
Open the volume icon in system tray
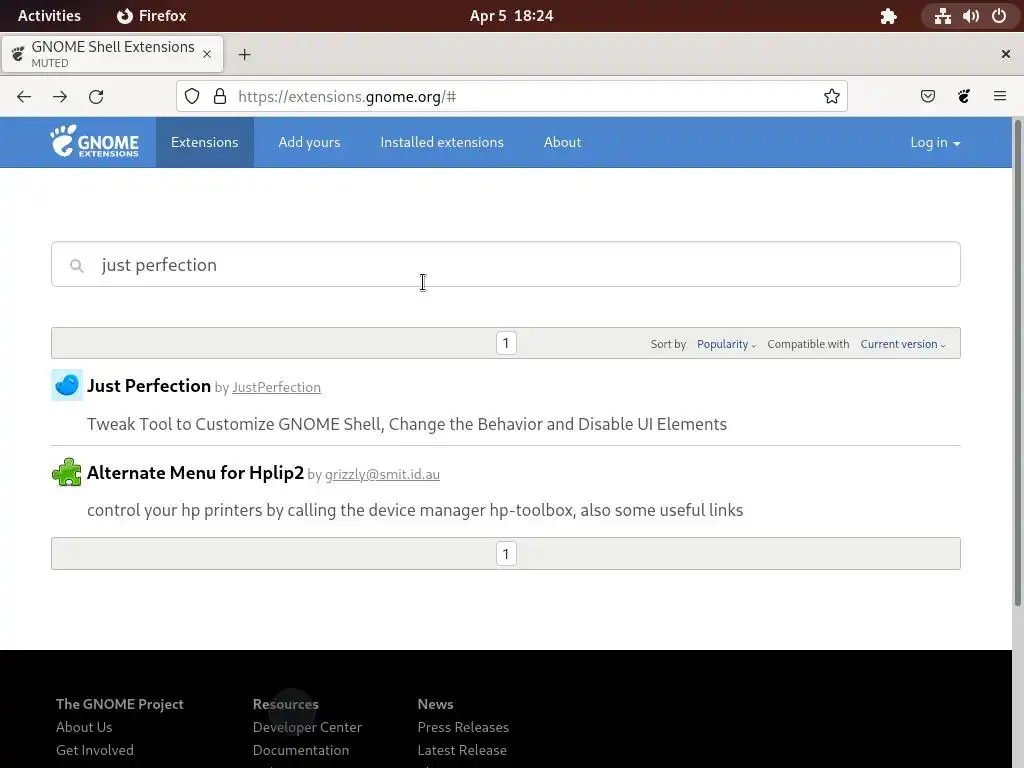click(971, 16)
